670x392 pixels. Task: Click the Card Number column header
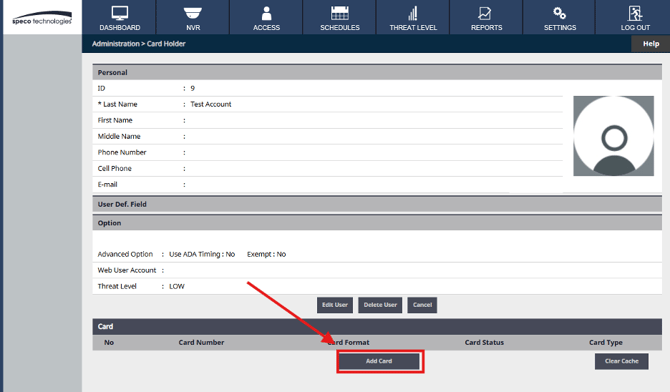201,342
